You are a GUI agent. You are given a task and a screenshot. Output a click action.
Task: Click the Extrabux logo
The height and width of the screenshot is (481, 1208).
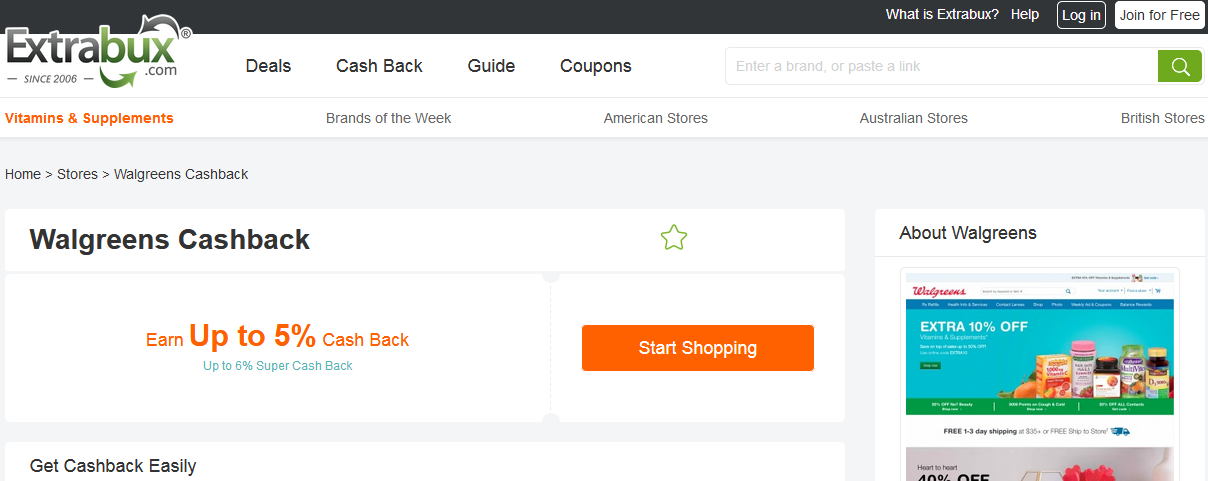97,51
